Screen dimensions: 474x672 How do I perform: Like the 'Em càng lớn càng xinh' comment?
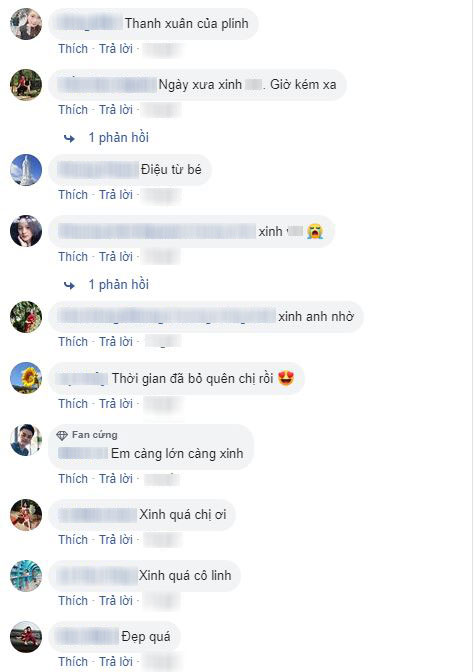pos(73,479)
